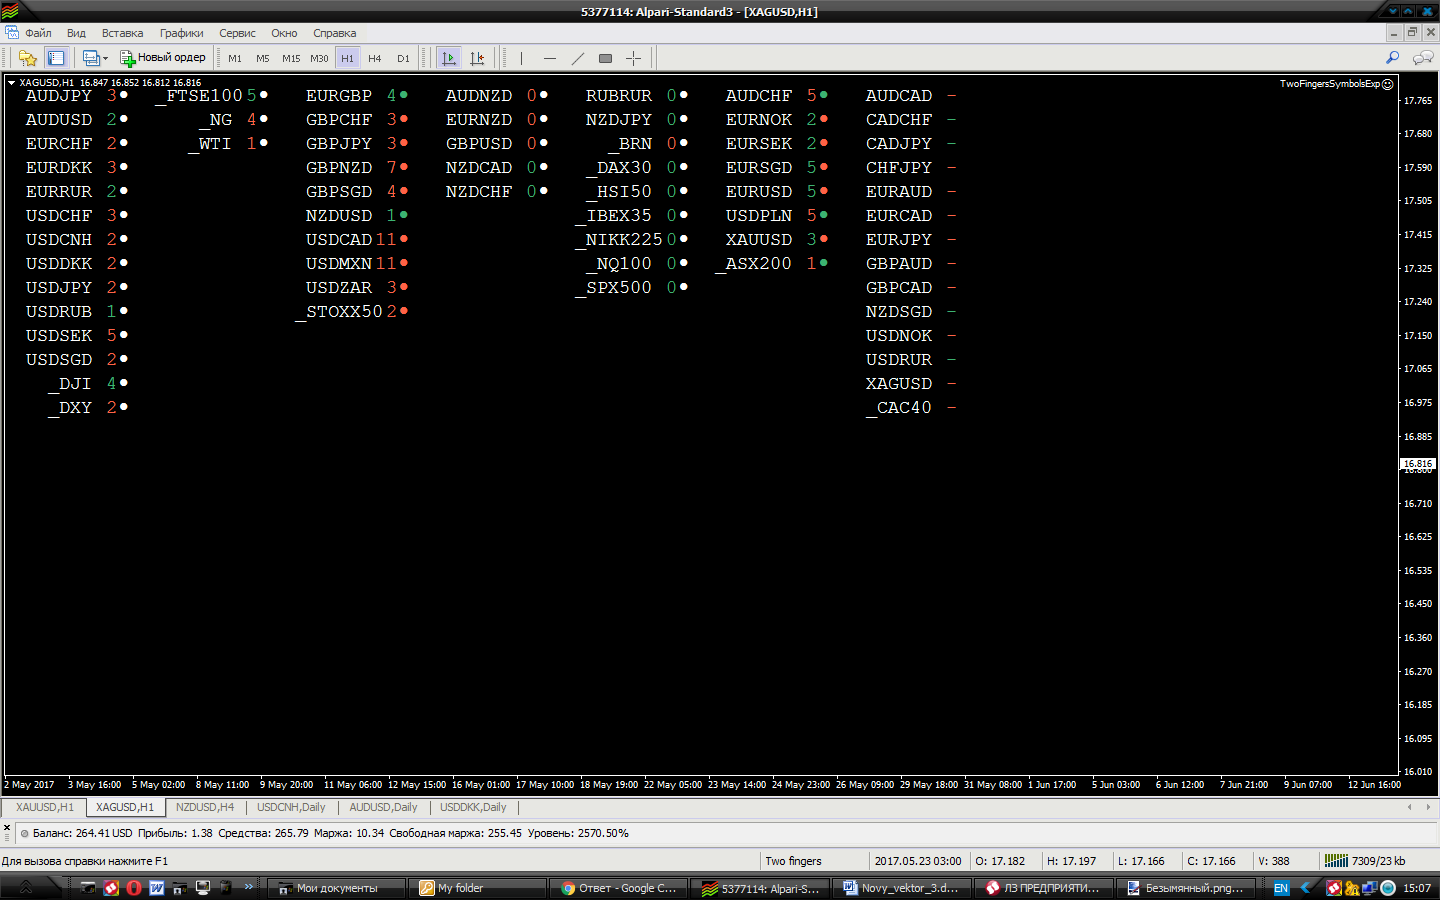Select the rectangle drawing tool

tap(605, 58)
